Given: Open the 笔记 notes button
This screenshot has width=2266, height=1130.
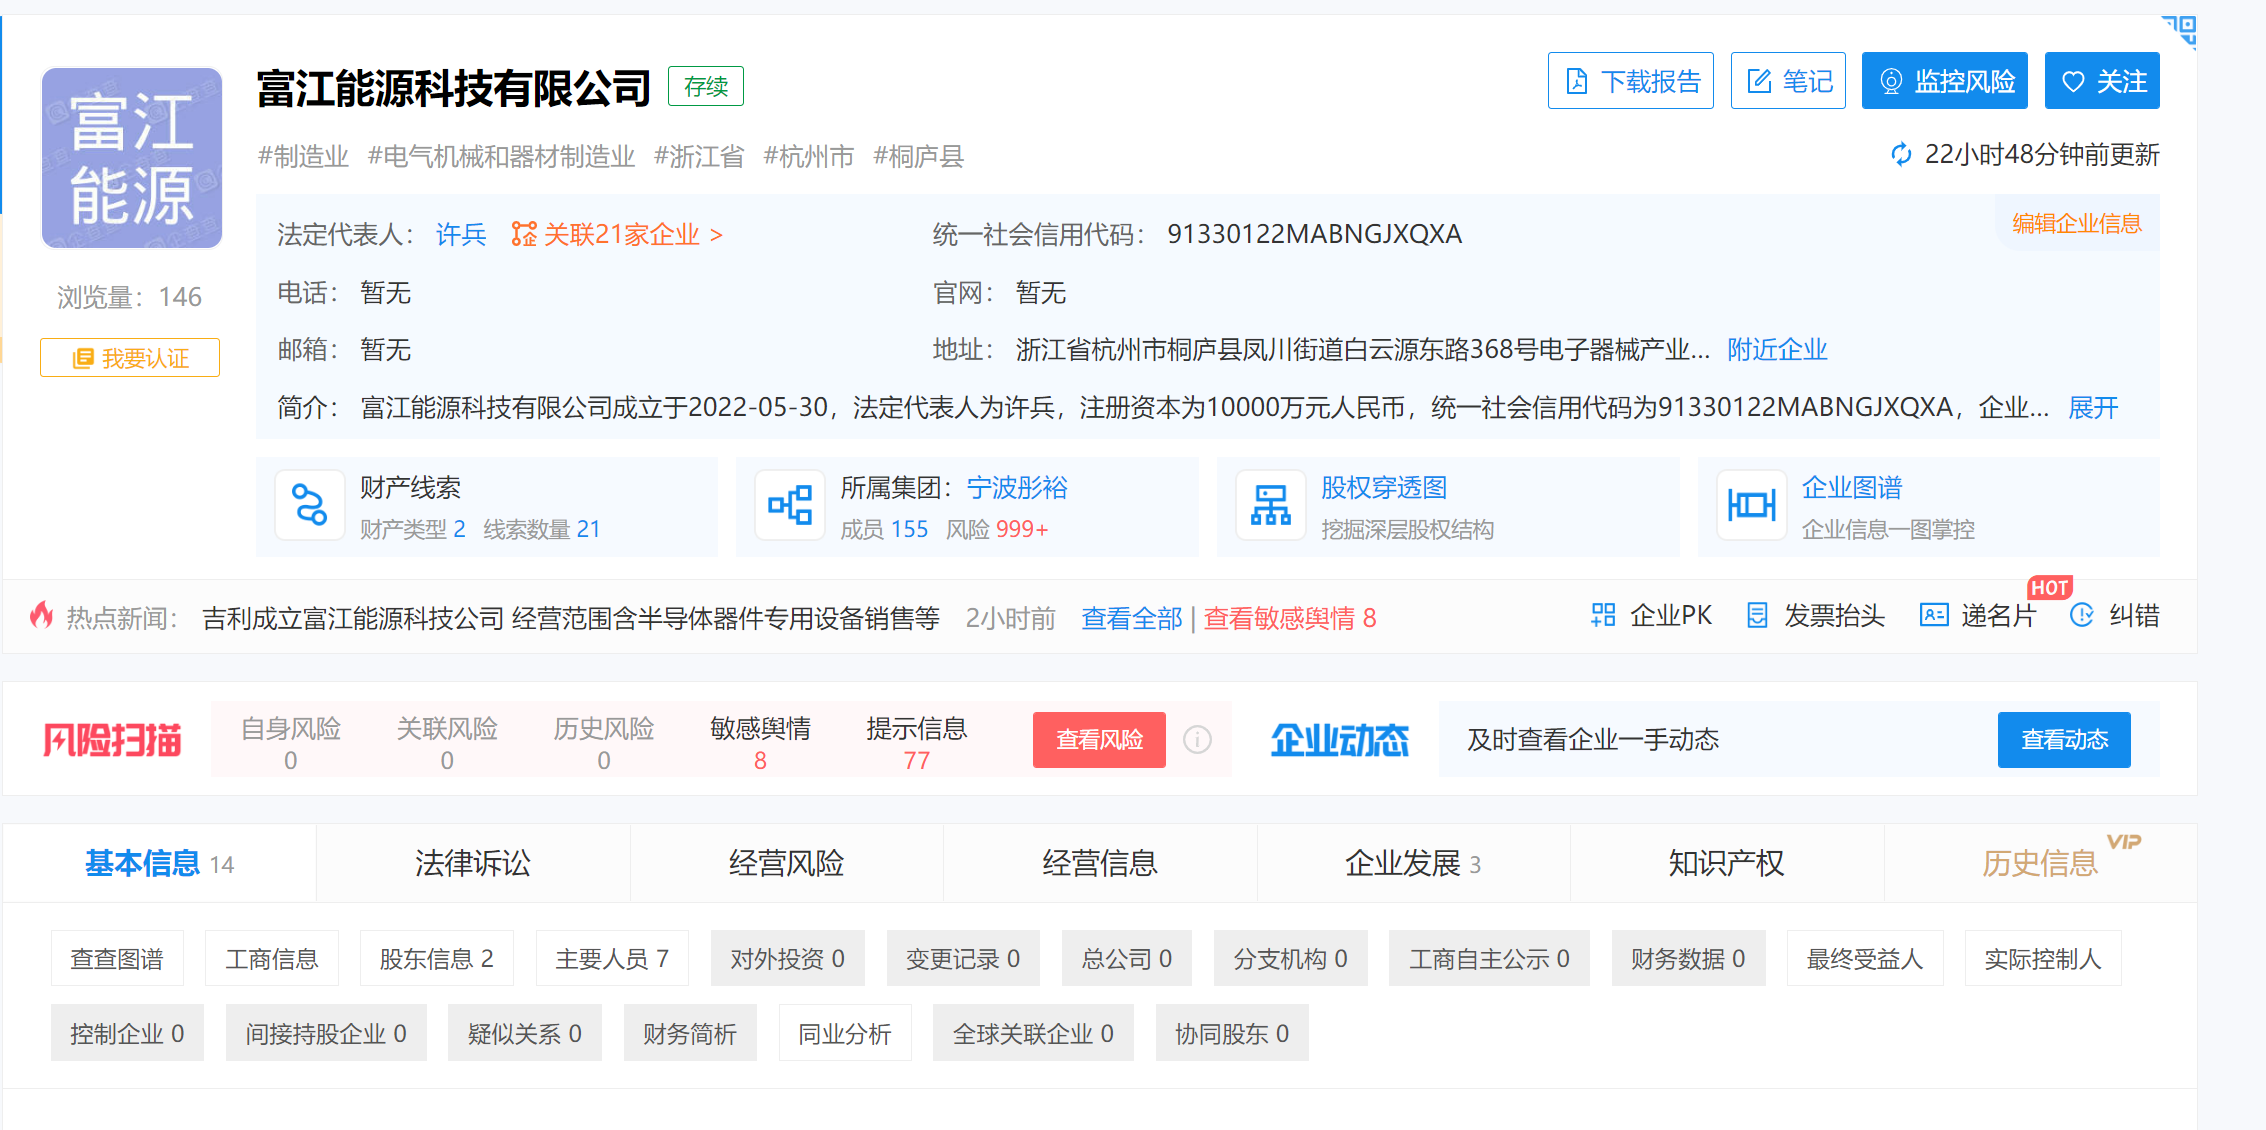Looking at the screenshot, I should (1788, 81).
